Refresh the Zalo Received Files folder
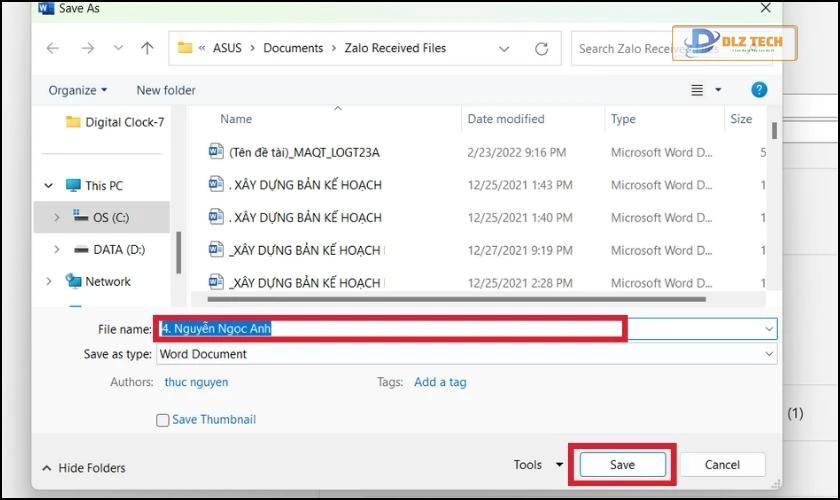This screenshot has height=500, width=840. [542, 49]
